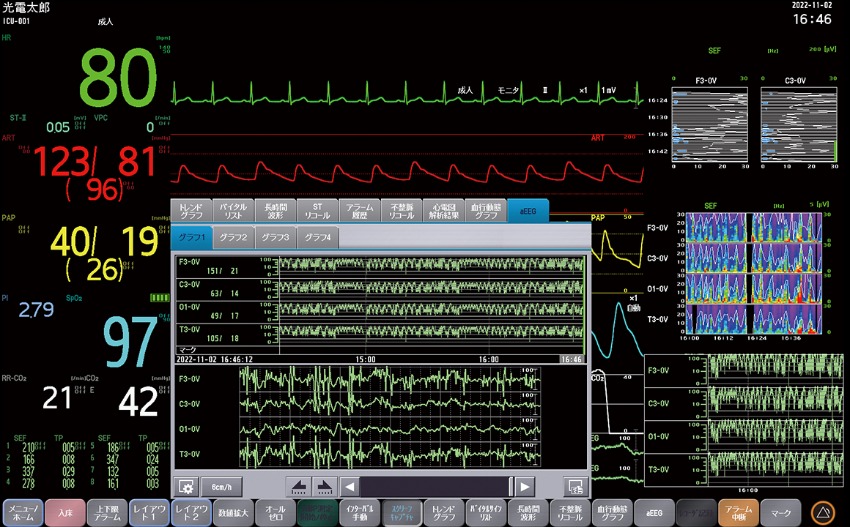
Task: Click the orange アラーム中断 button
Action: 738,512
